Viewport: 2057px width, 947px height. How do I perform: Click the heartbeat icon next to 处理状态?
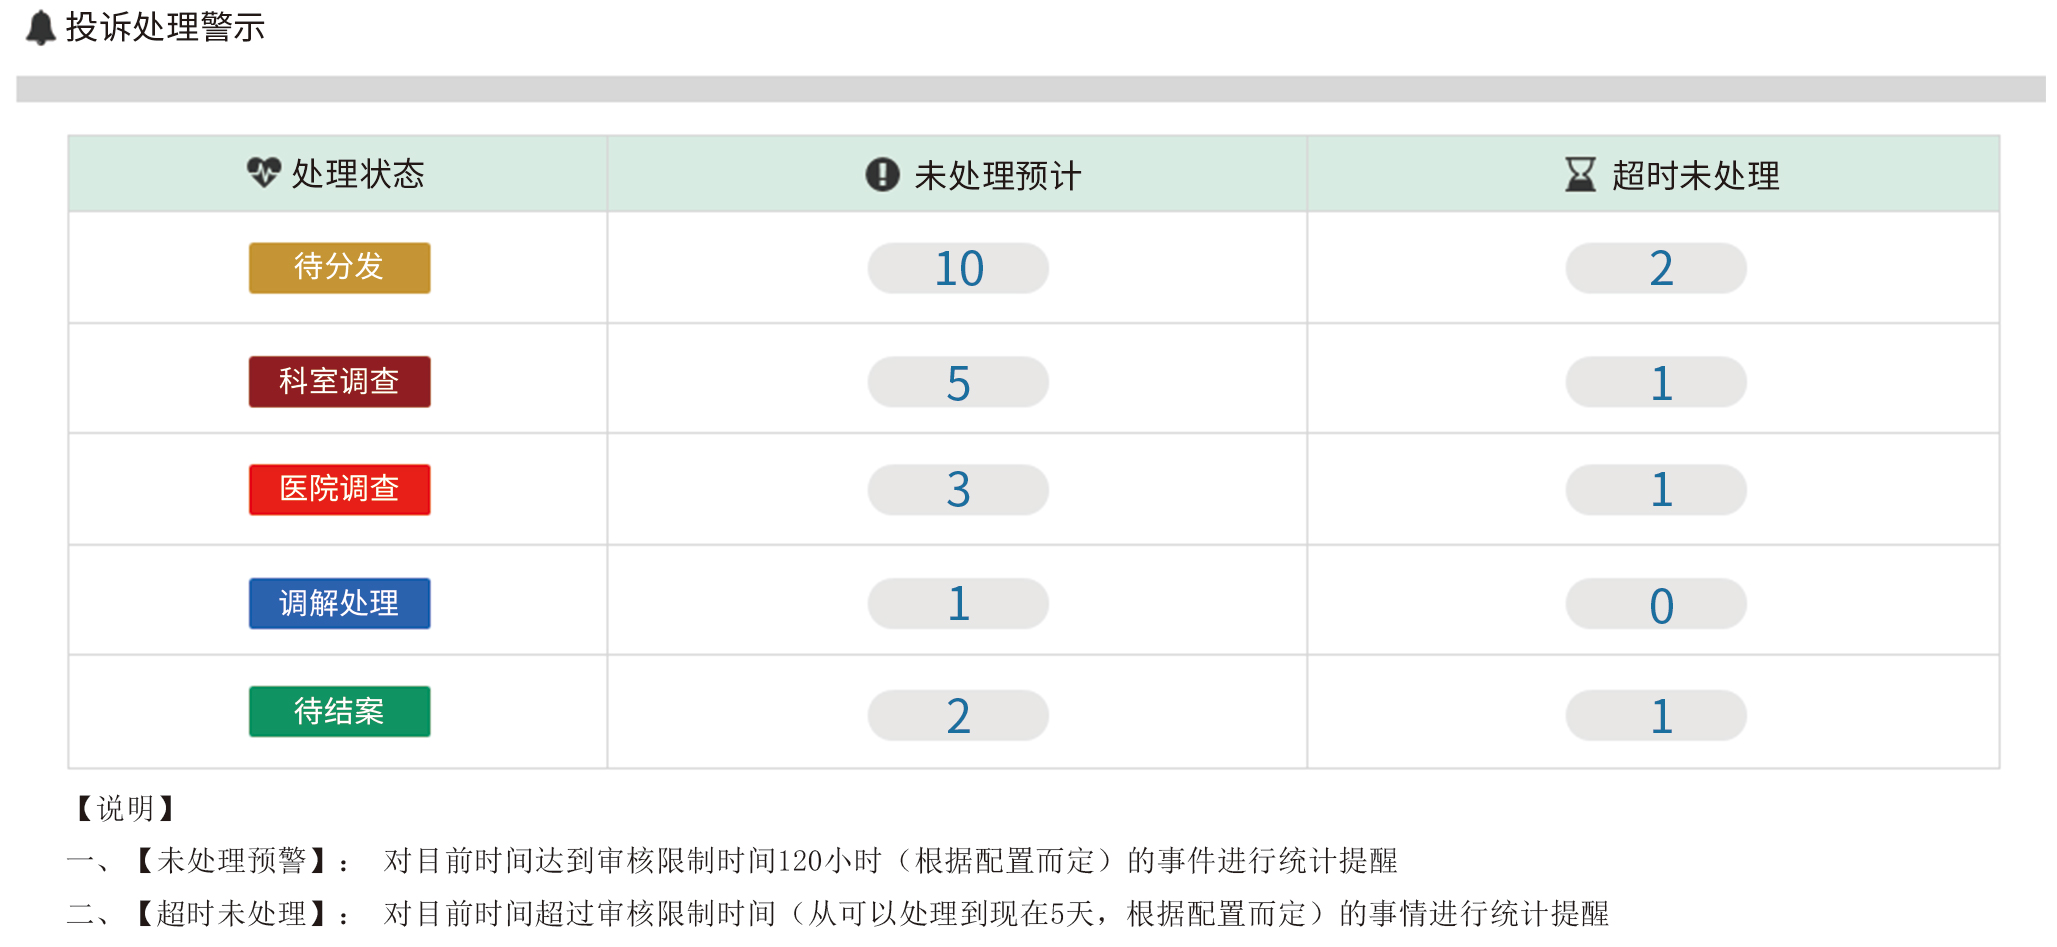[264, 172]
